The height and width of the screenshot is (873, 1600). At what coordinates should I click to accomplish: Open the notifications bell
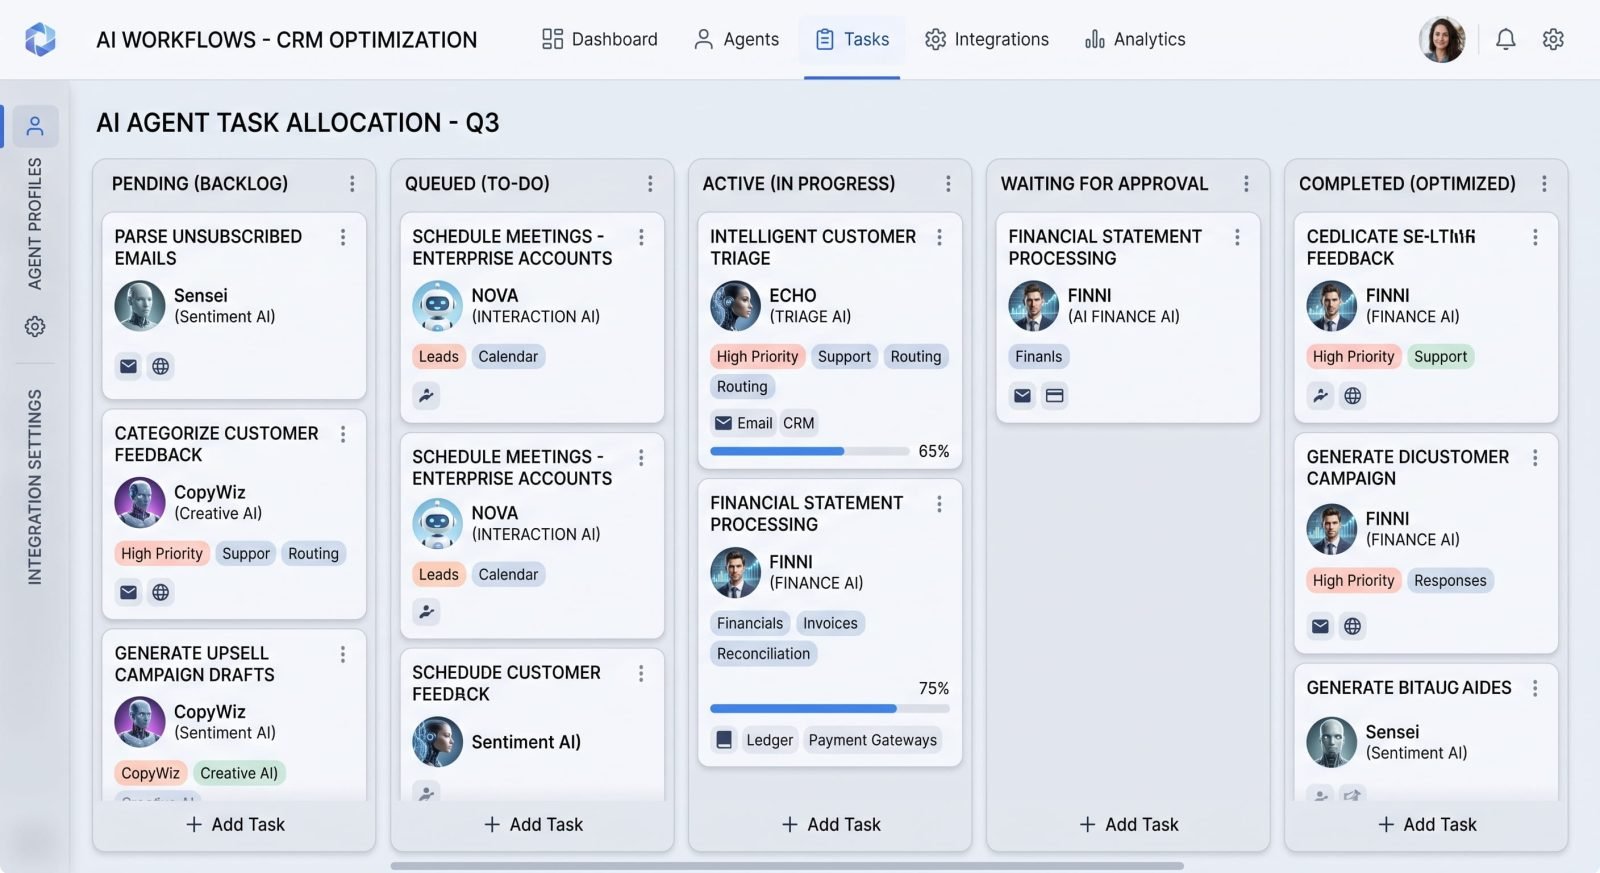[x=1505, y=39]
